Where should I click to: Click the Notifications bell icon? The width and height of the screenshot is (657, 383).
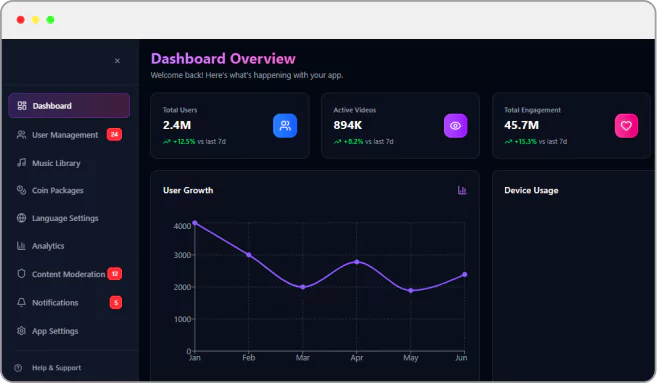21,302
